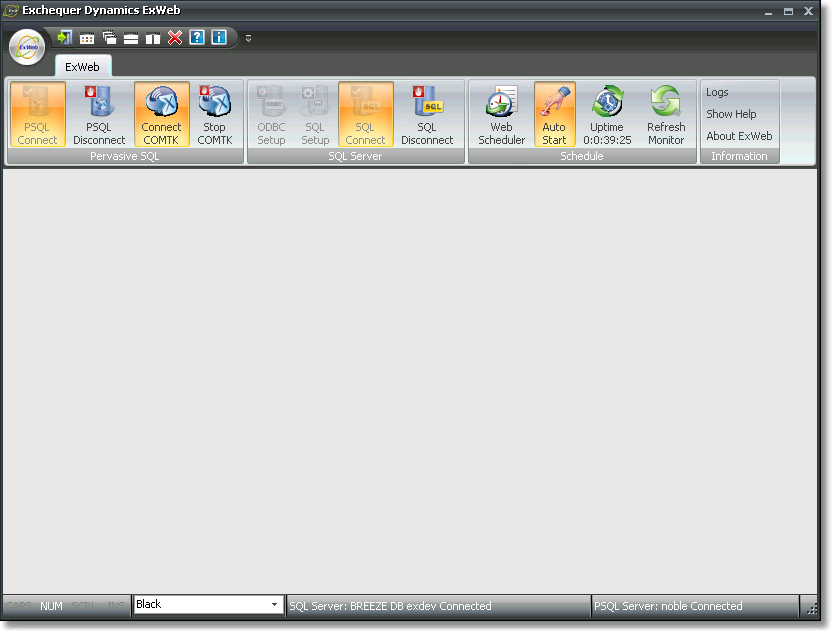Screen dimensions: 836x638
Task: Toggle the Auto Start button
Action: tap(554, 115)
